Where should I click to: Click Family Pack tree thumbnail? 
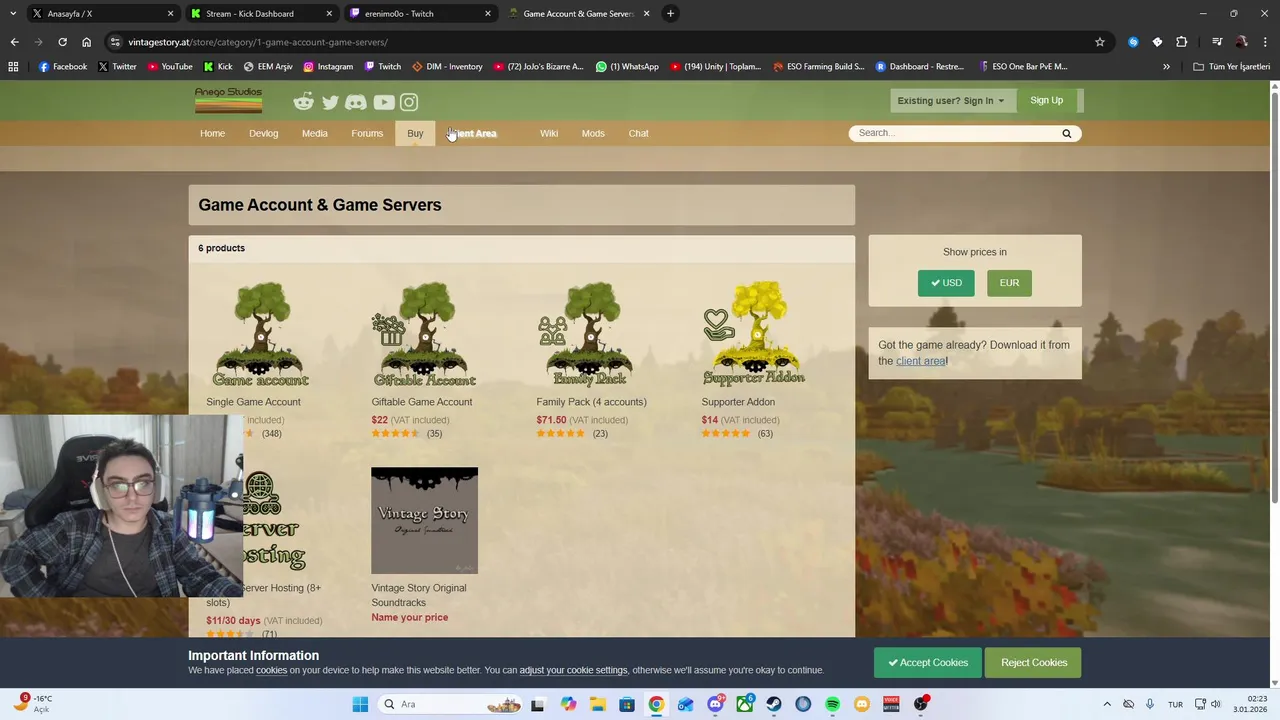click(x=589, y=335)
